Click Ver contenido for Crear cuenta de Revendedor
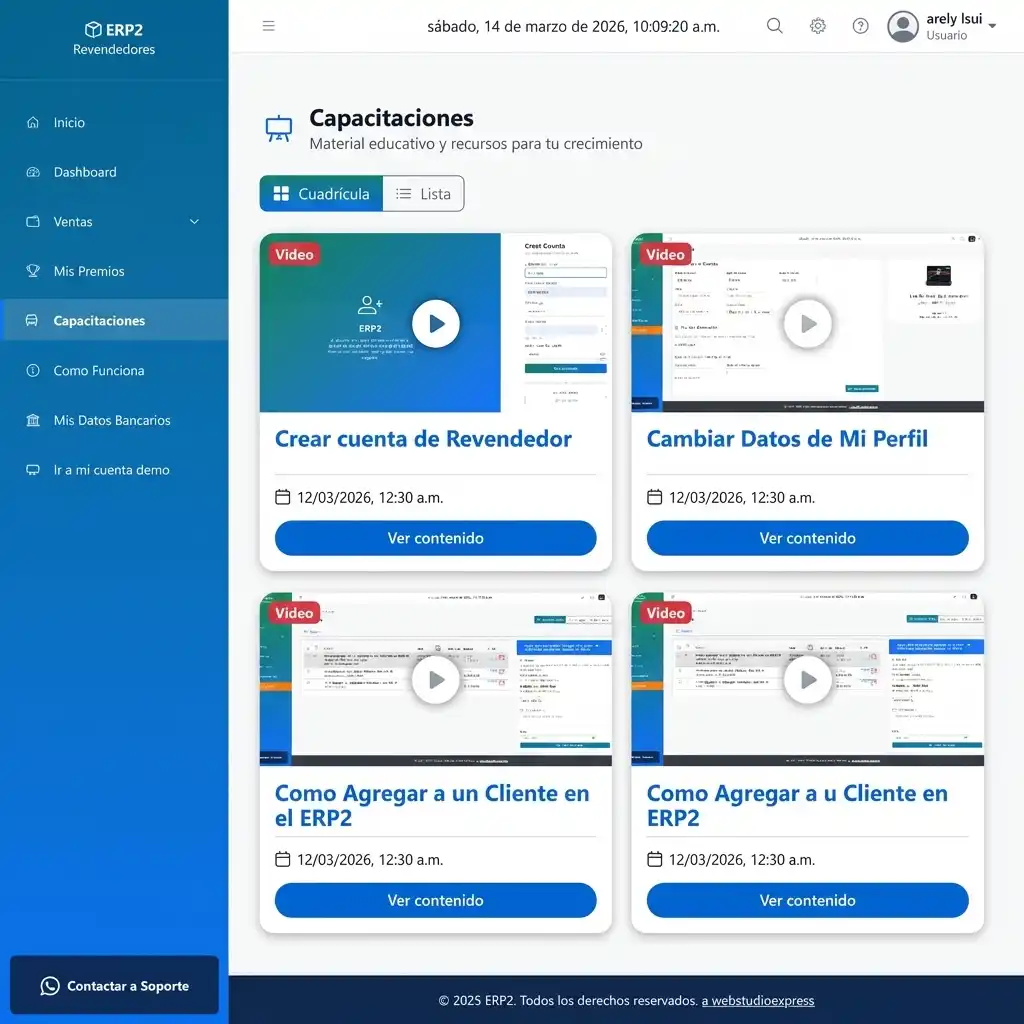1024x1024 pixels. 435,538
